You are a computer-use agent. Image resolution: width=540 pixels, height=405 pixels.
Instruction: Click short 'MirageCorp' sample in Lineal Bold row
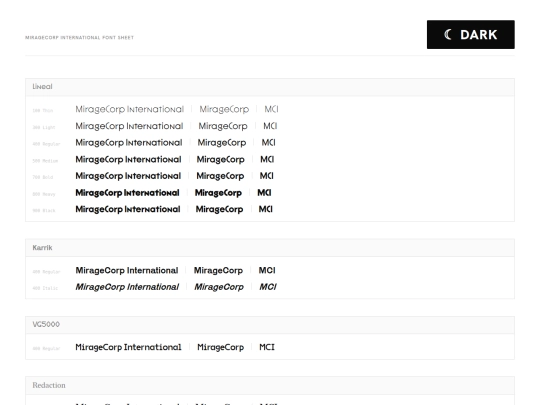[220, 176]
